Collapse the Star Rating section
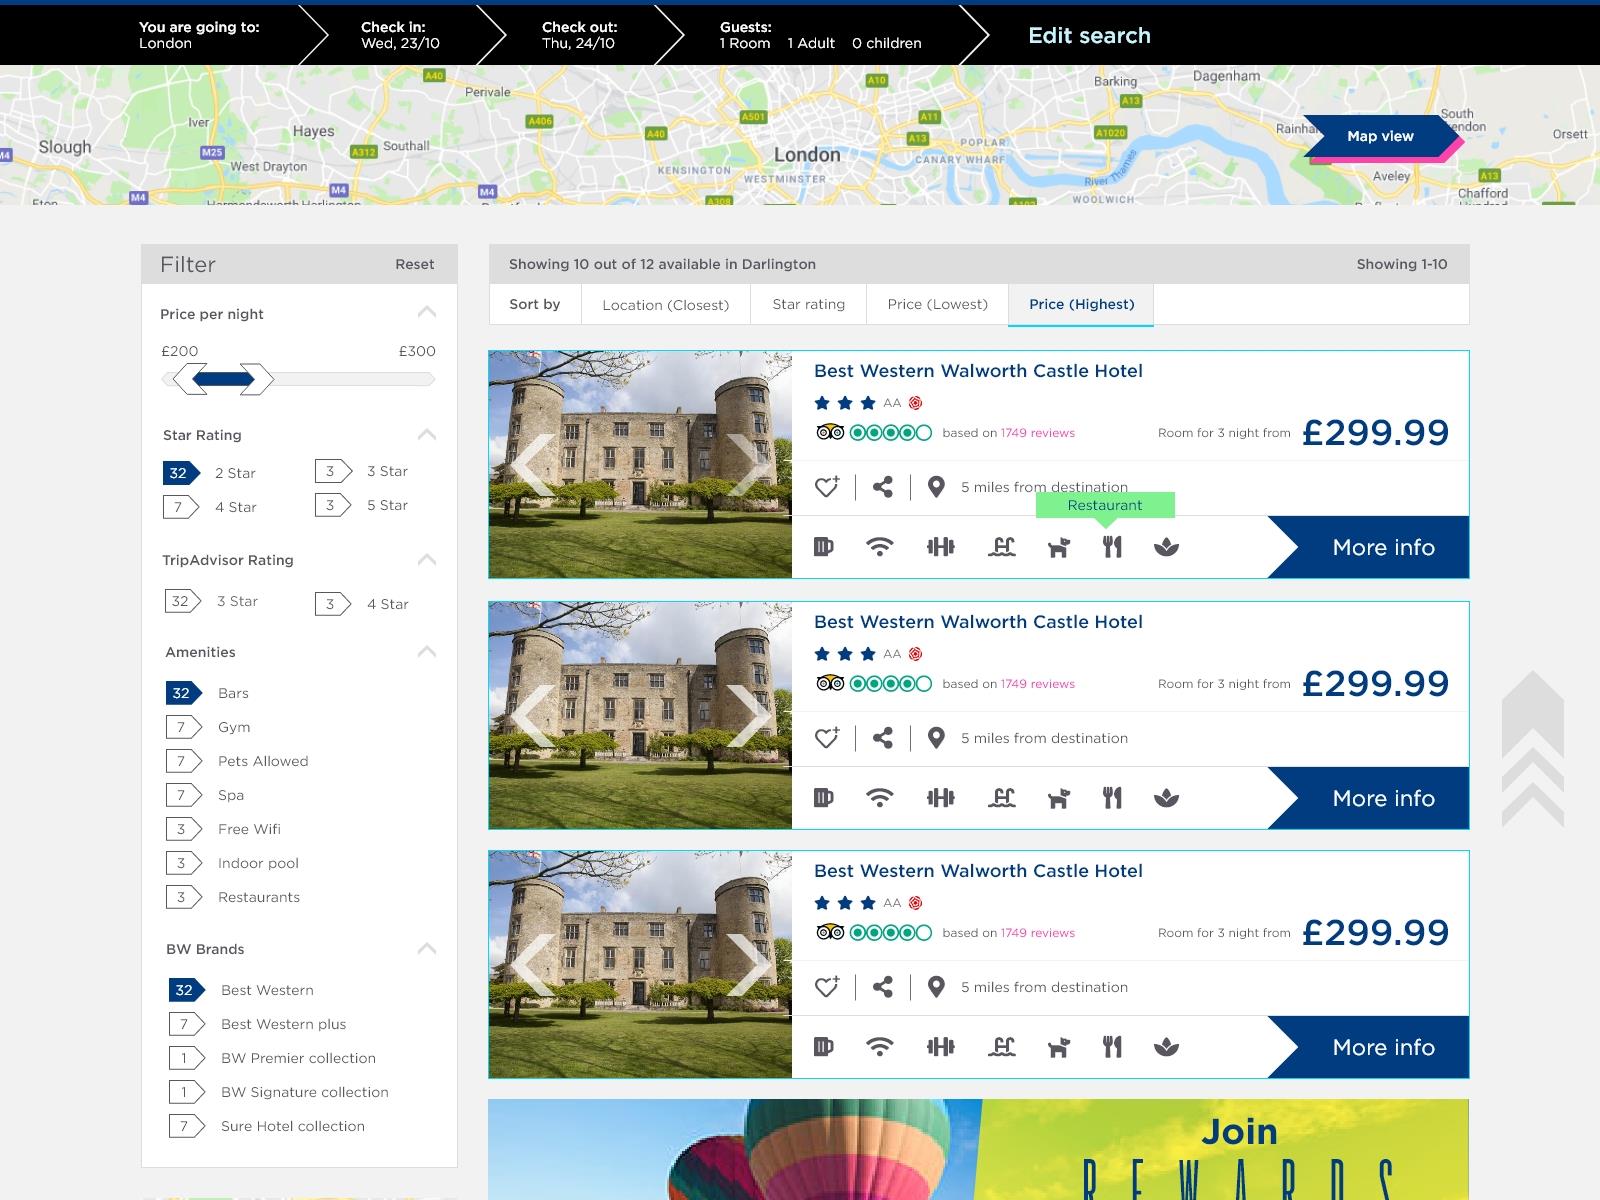 point(427,434)
